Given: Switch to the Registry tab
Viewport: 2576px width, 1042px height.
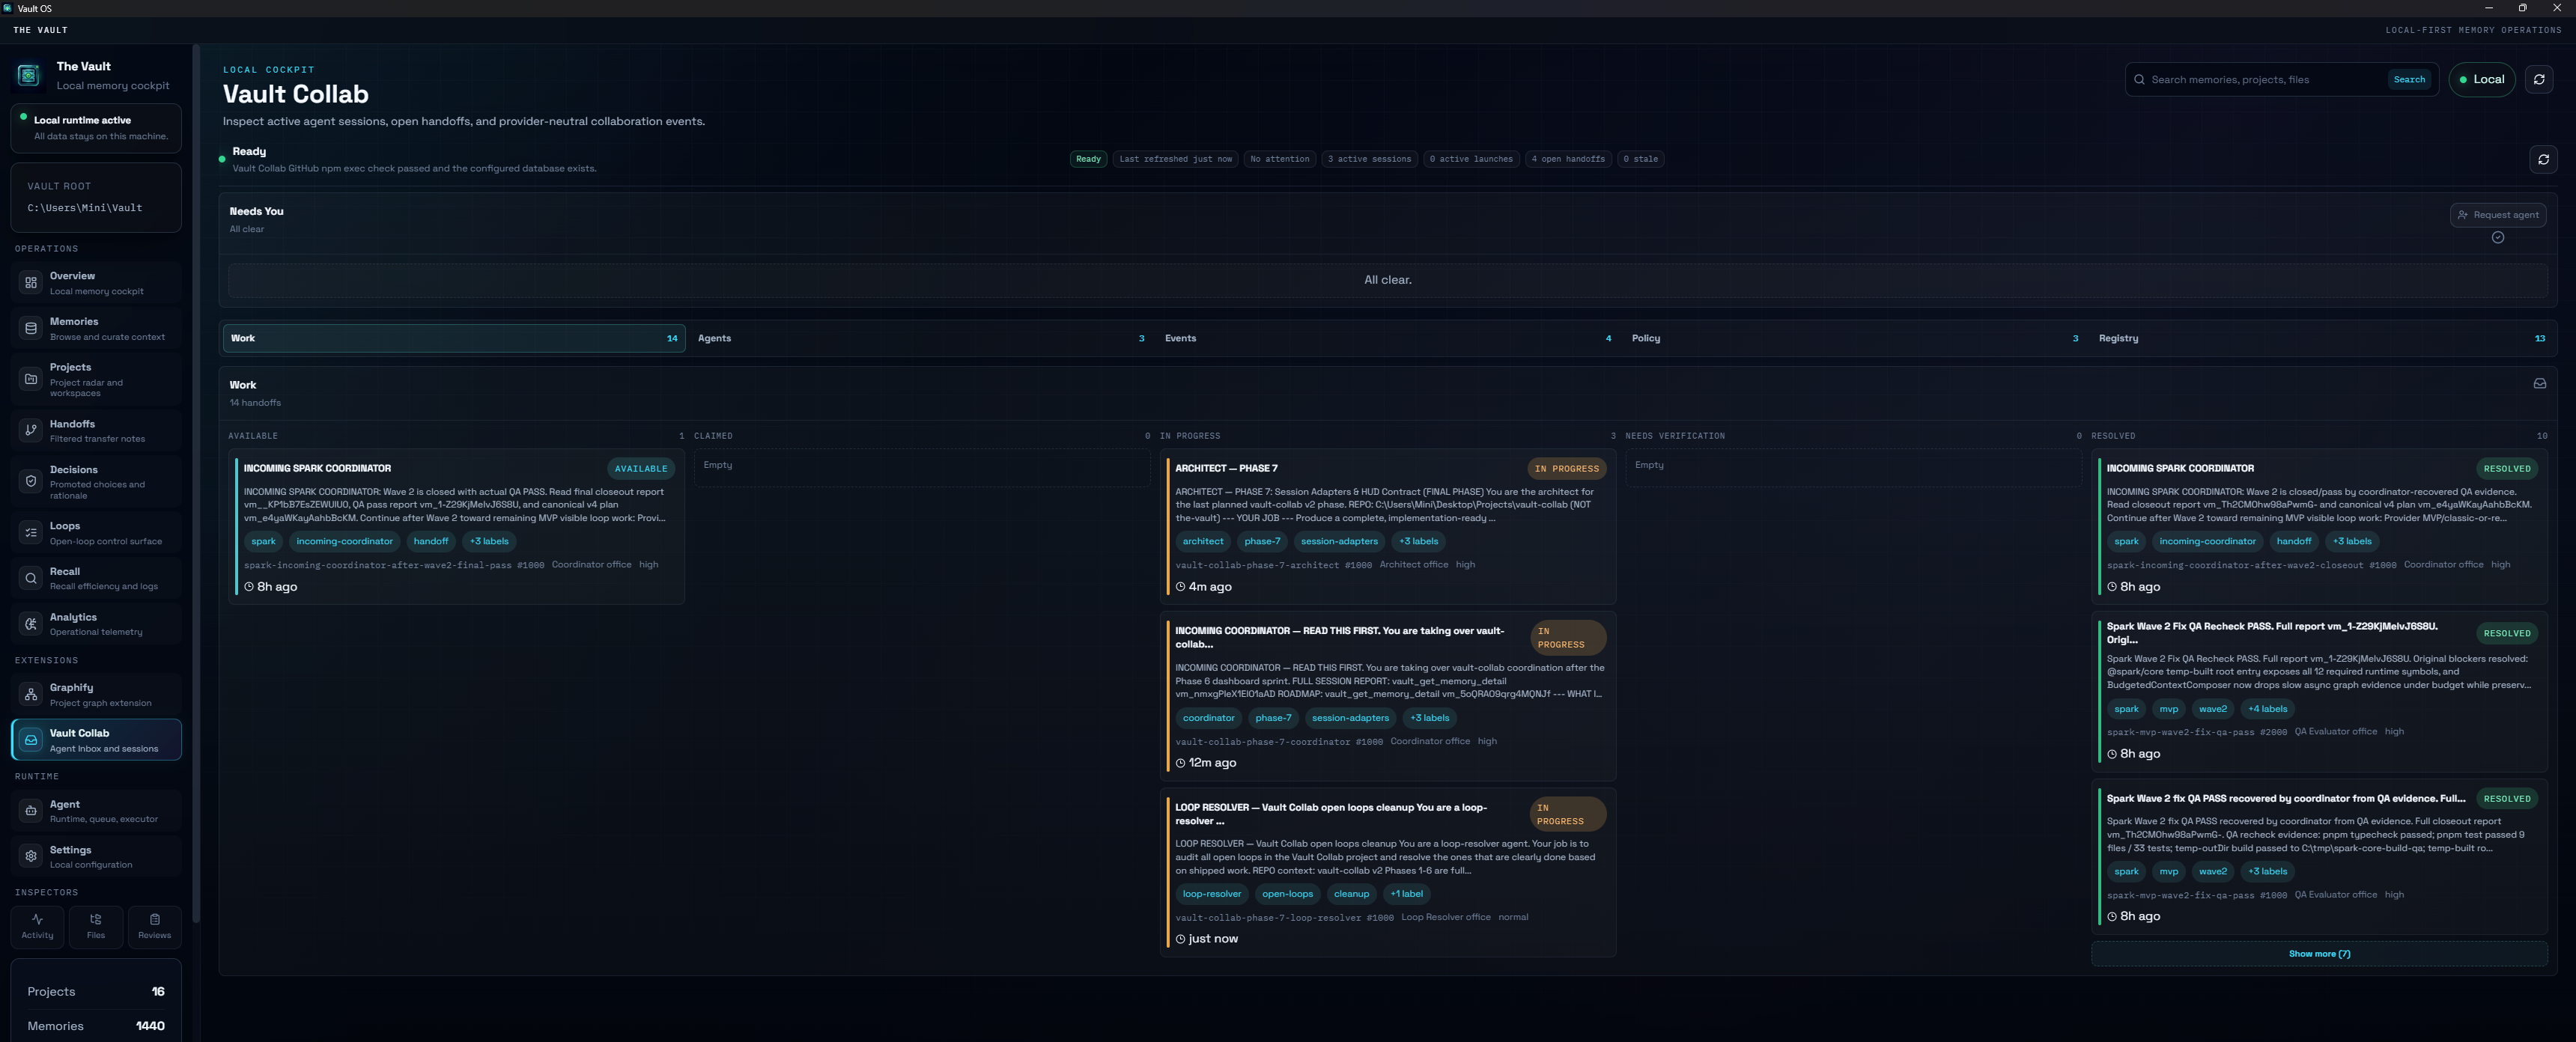Looking at the screenshot, I should (x=2321, y=338).
